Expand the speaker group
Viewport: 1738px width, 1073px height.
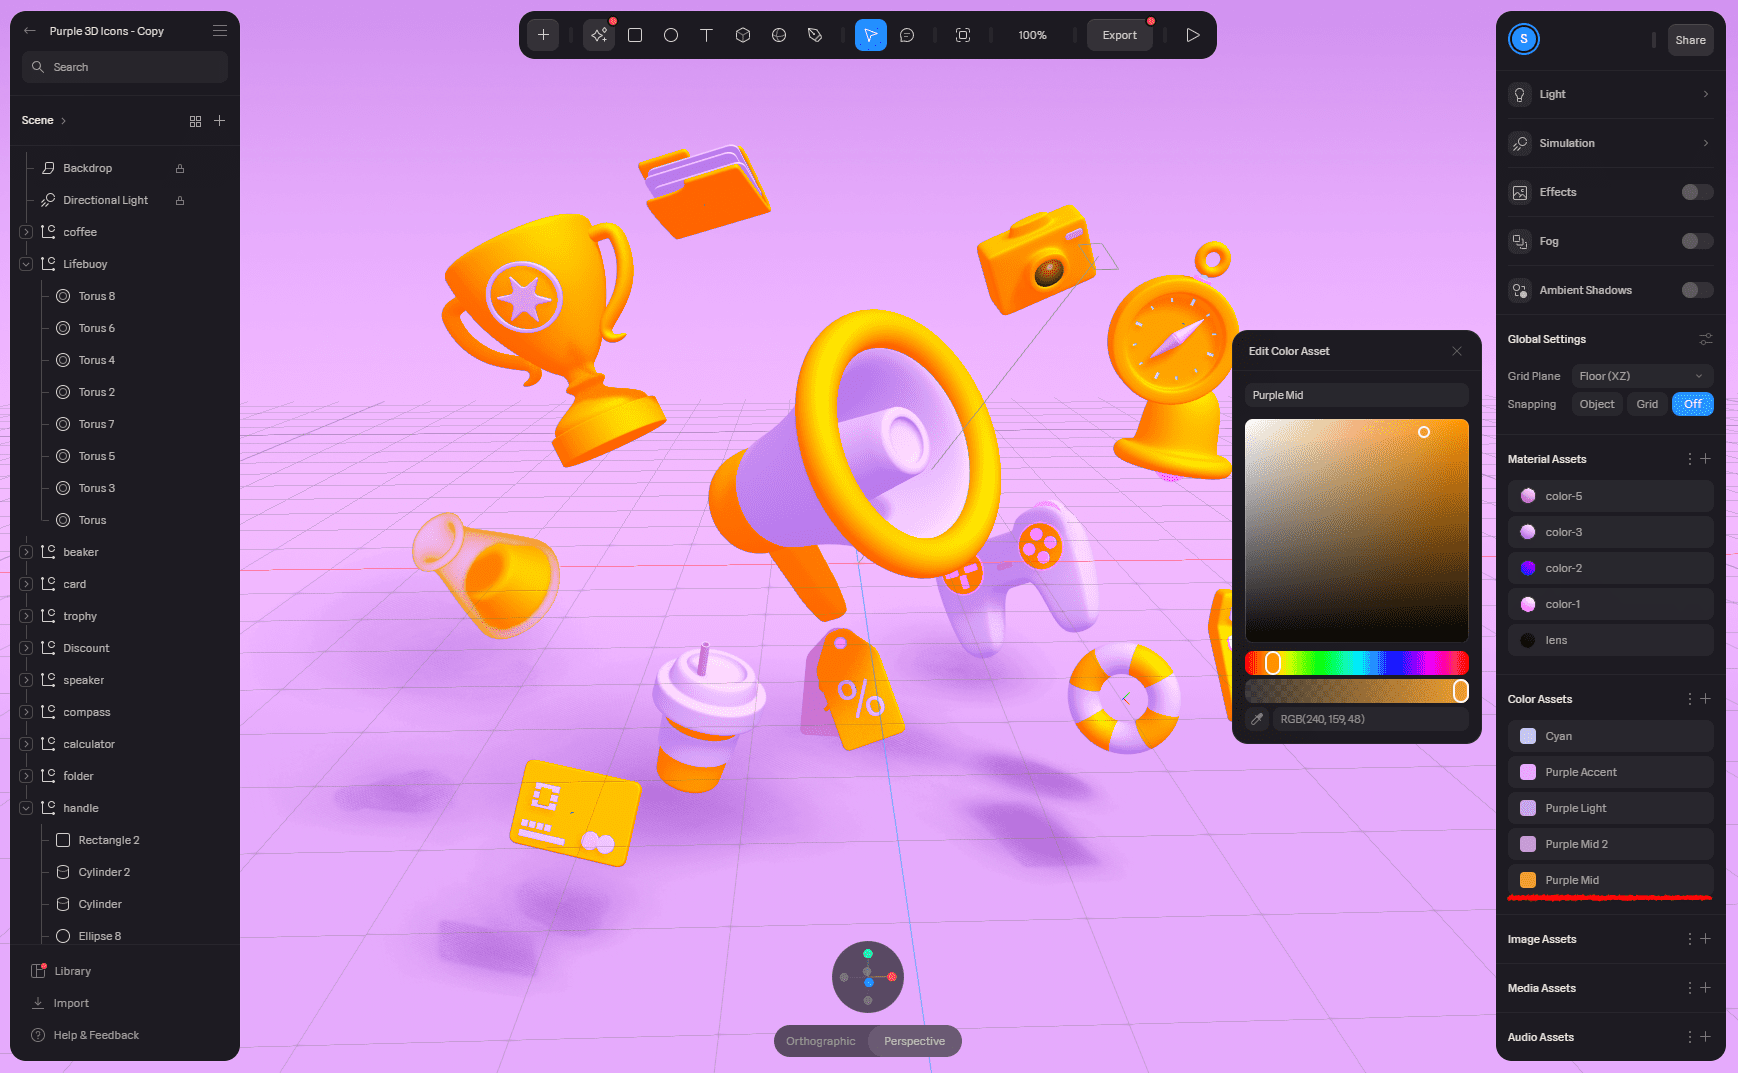[26, 680]
